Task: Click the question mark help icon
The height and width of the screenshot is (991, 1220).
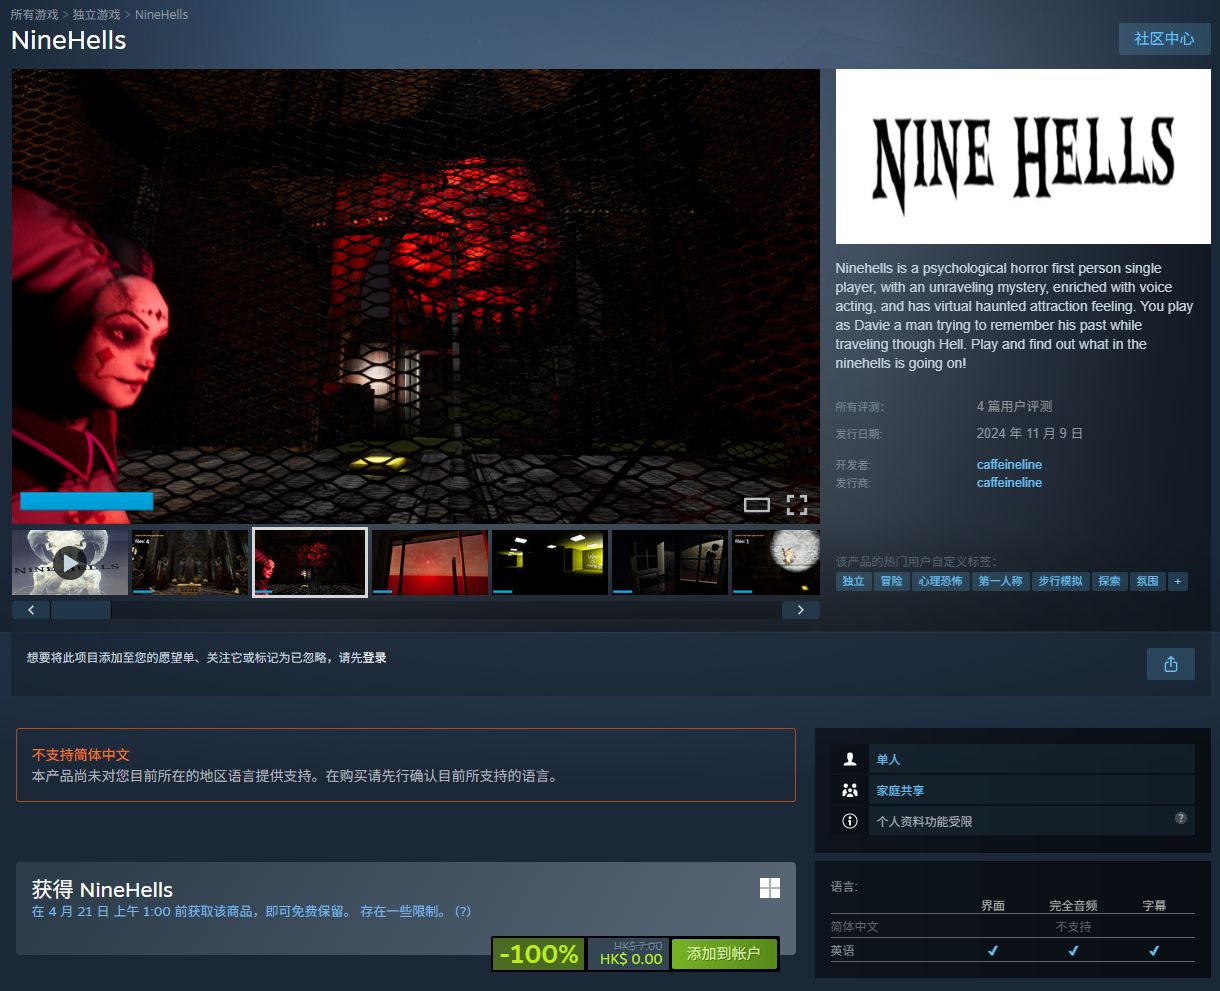Action: click(1180, 818)
